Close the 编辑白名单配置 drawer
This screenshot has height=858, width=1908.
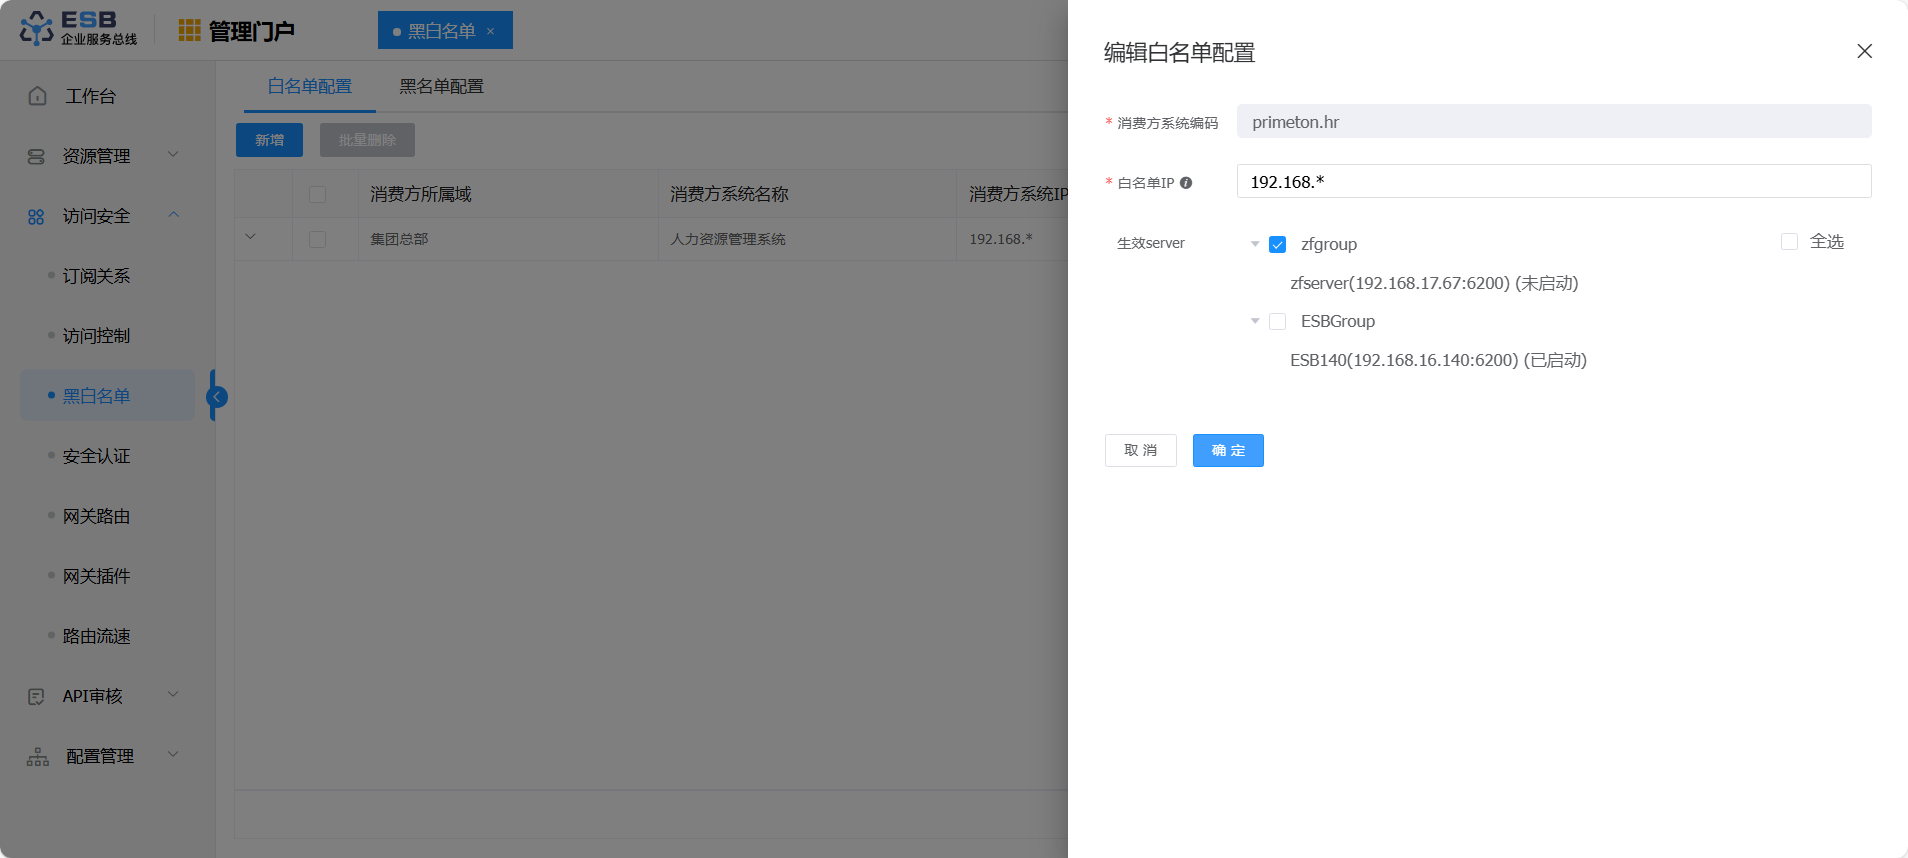1864,51
